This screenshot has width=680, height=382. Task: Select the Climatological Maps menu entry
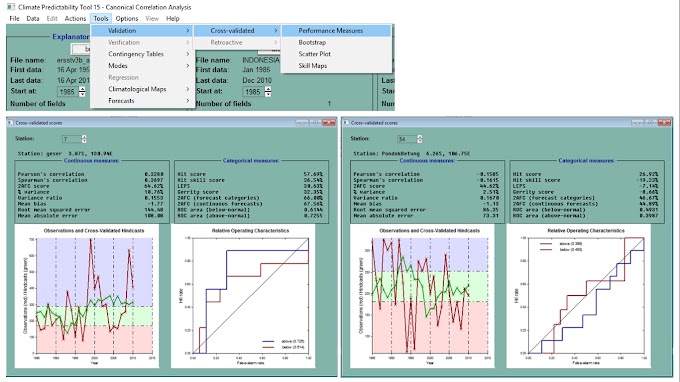pos(142,89)
